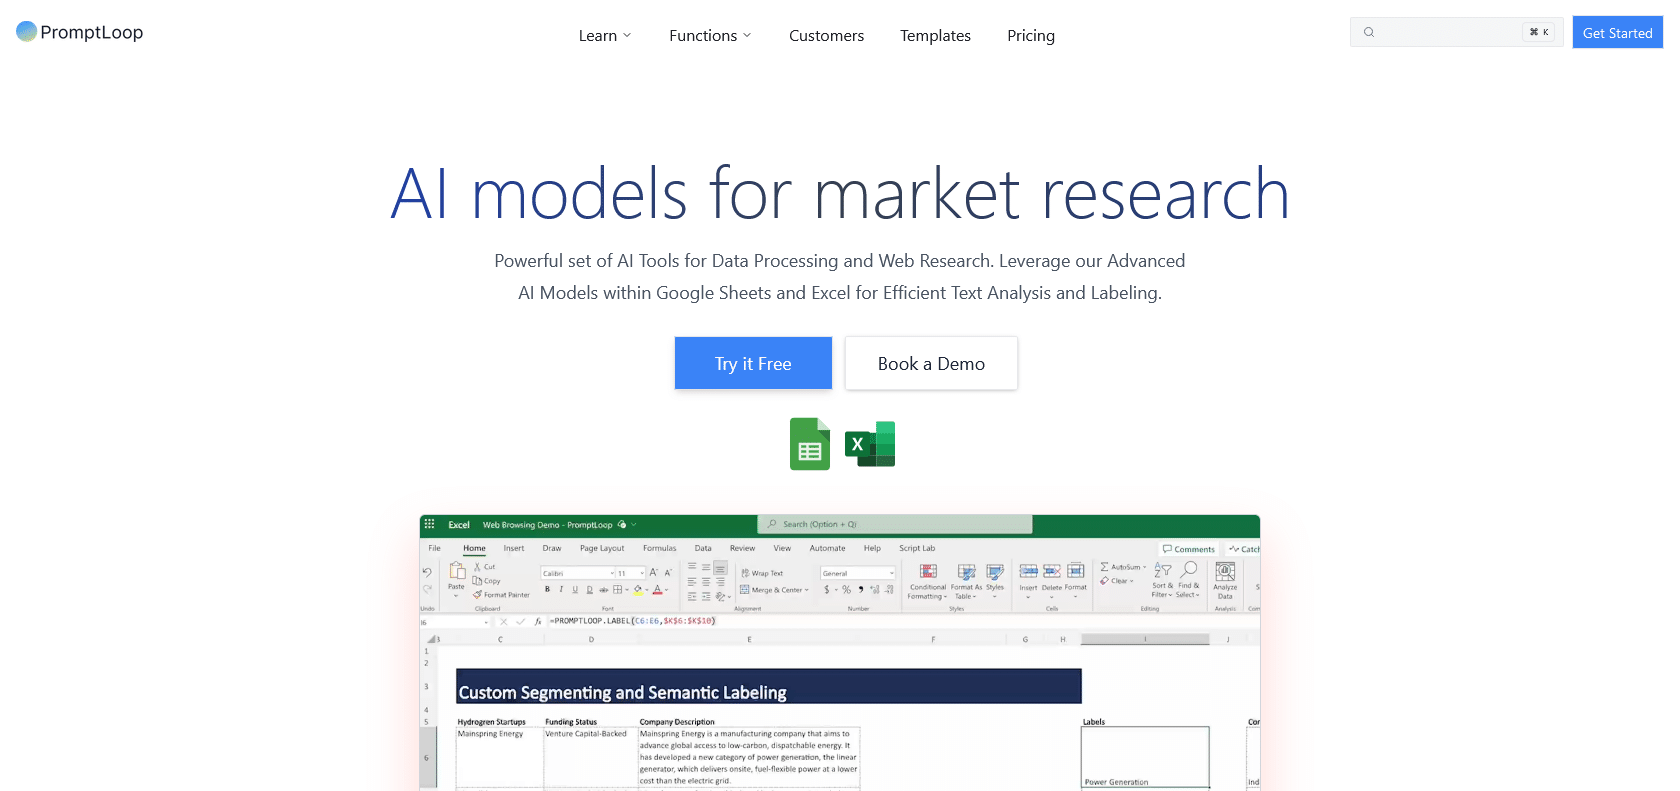Click the Excel search box
Viewport: 1680px width, 791px height.
(x=895, y=524)
